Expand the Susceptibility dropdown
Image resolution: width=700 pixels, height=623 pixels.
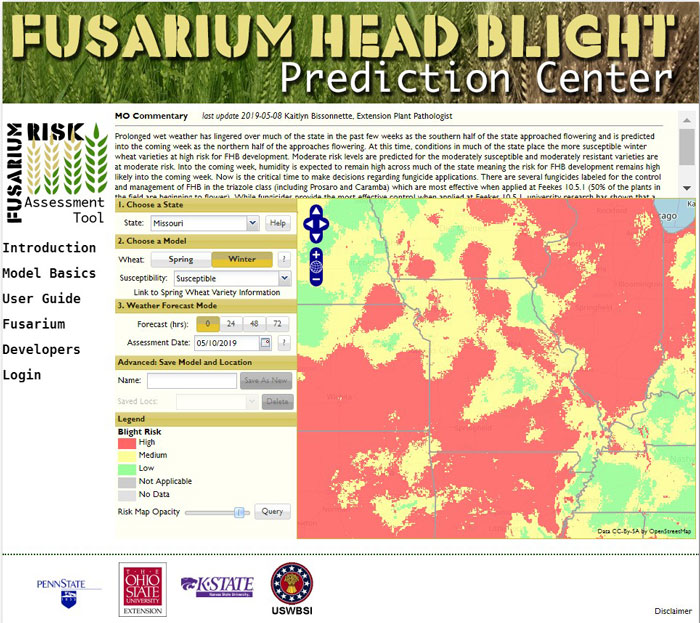click(x=232, y=278)
